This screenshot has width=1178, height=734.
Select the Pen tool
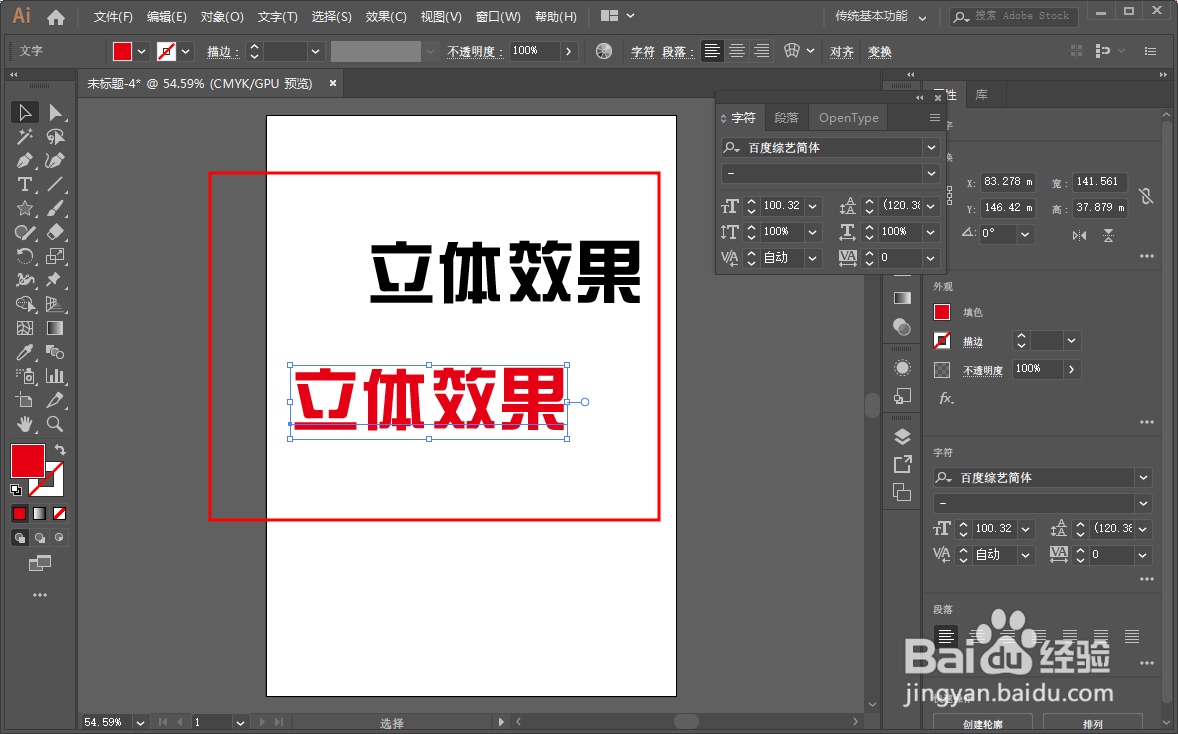point(25,161)
